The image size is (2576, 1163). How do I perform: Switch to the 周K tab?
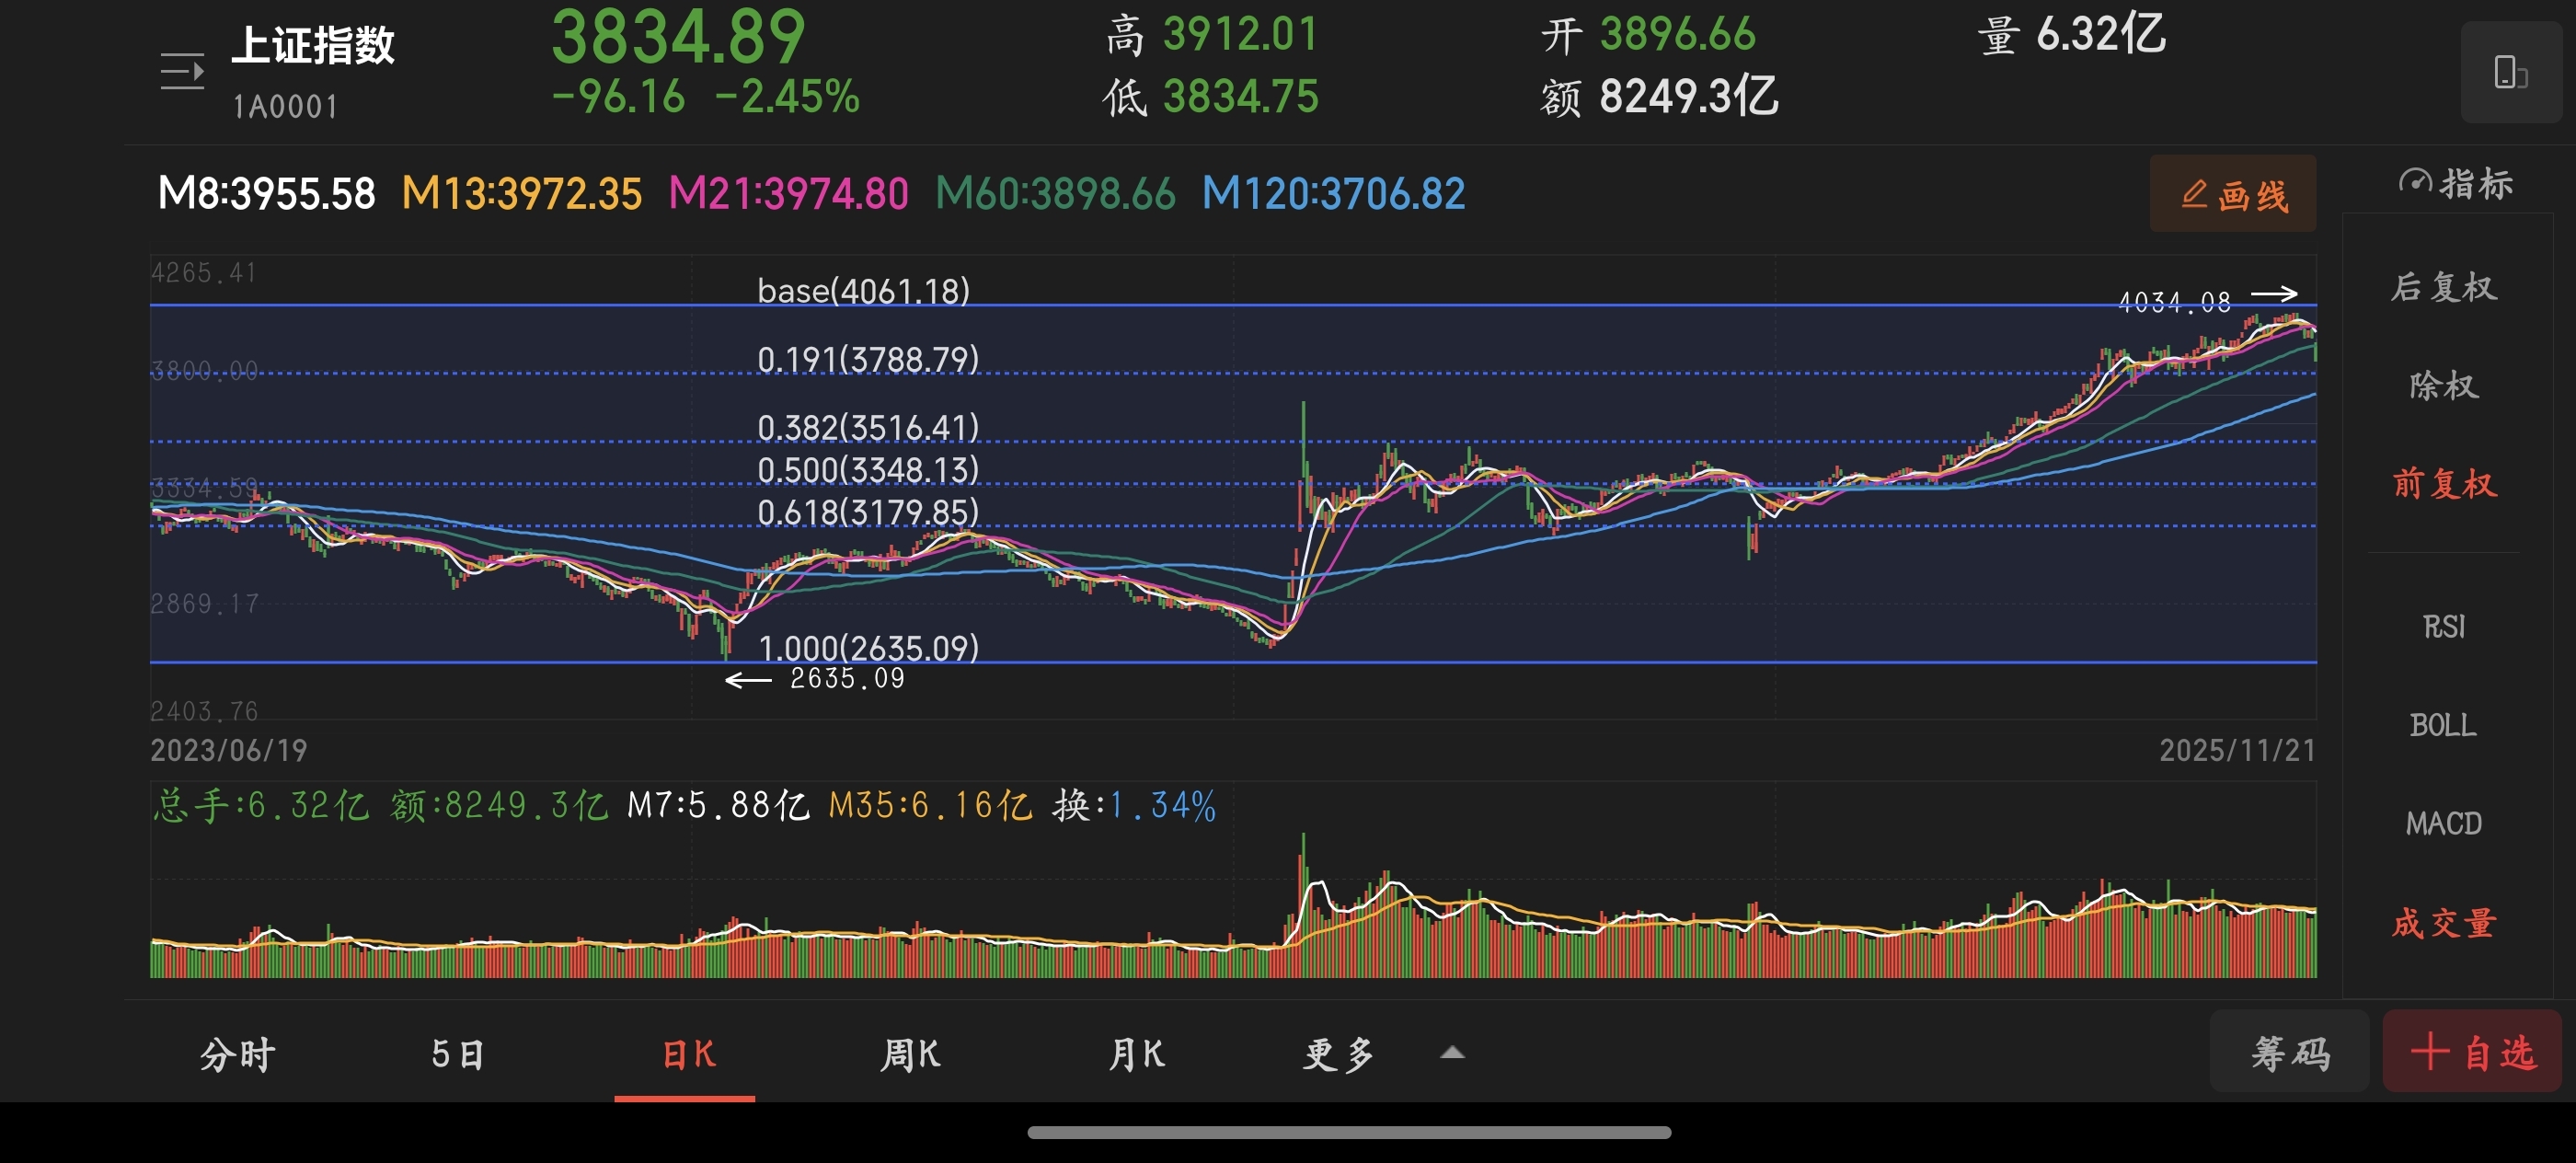coord(909,1054)
